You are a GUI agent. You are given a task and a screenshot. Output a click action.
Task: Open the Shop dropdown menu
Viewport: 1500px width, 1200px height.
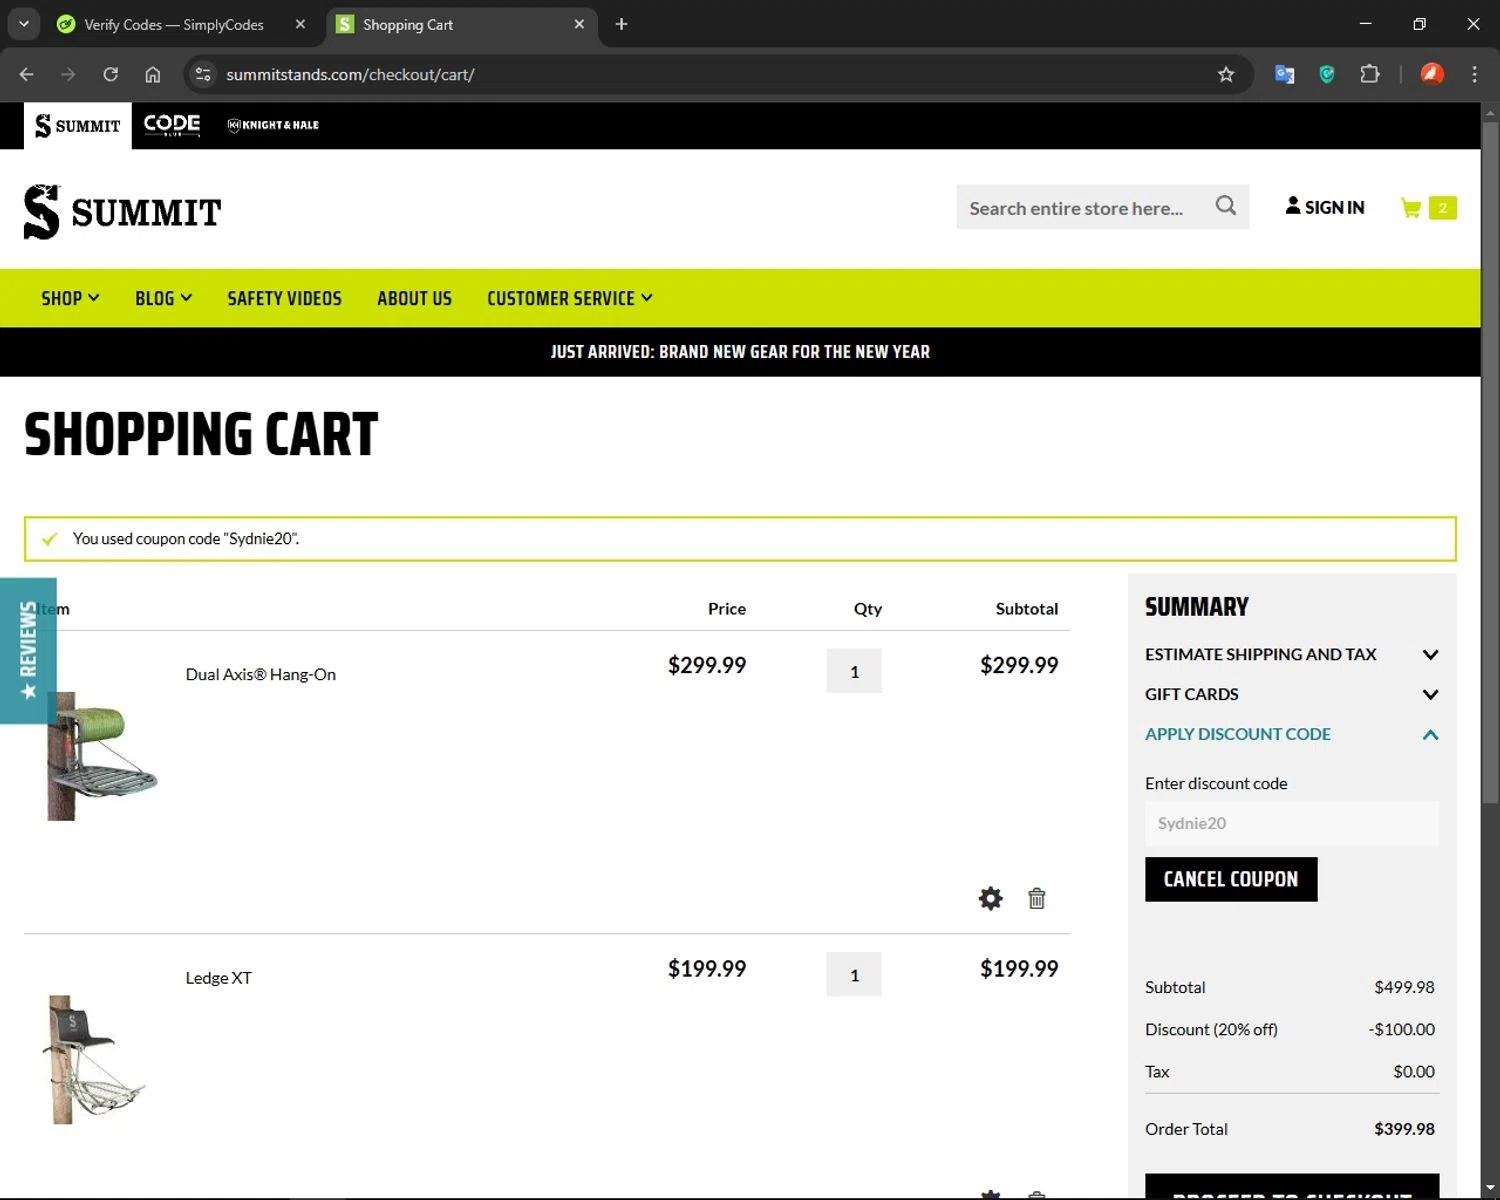(70, 299)
